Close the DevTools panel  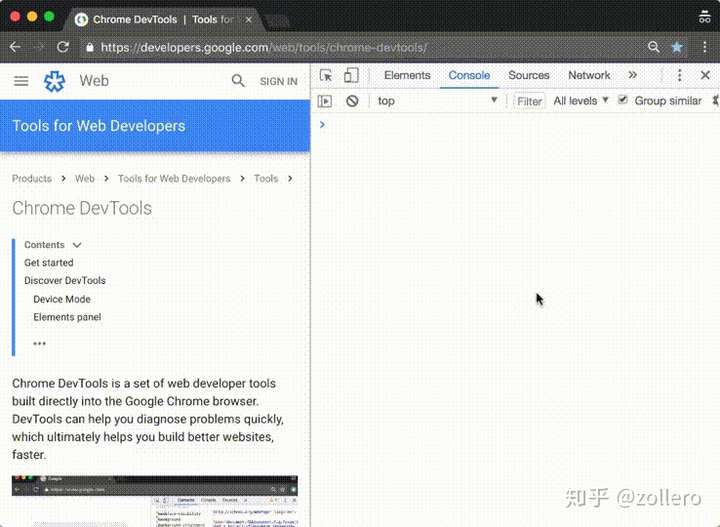(x=705, y=75)
